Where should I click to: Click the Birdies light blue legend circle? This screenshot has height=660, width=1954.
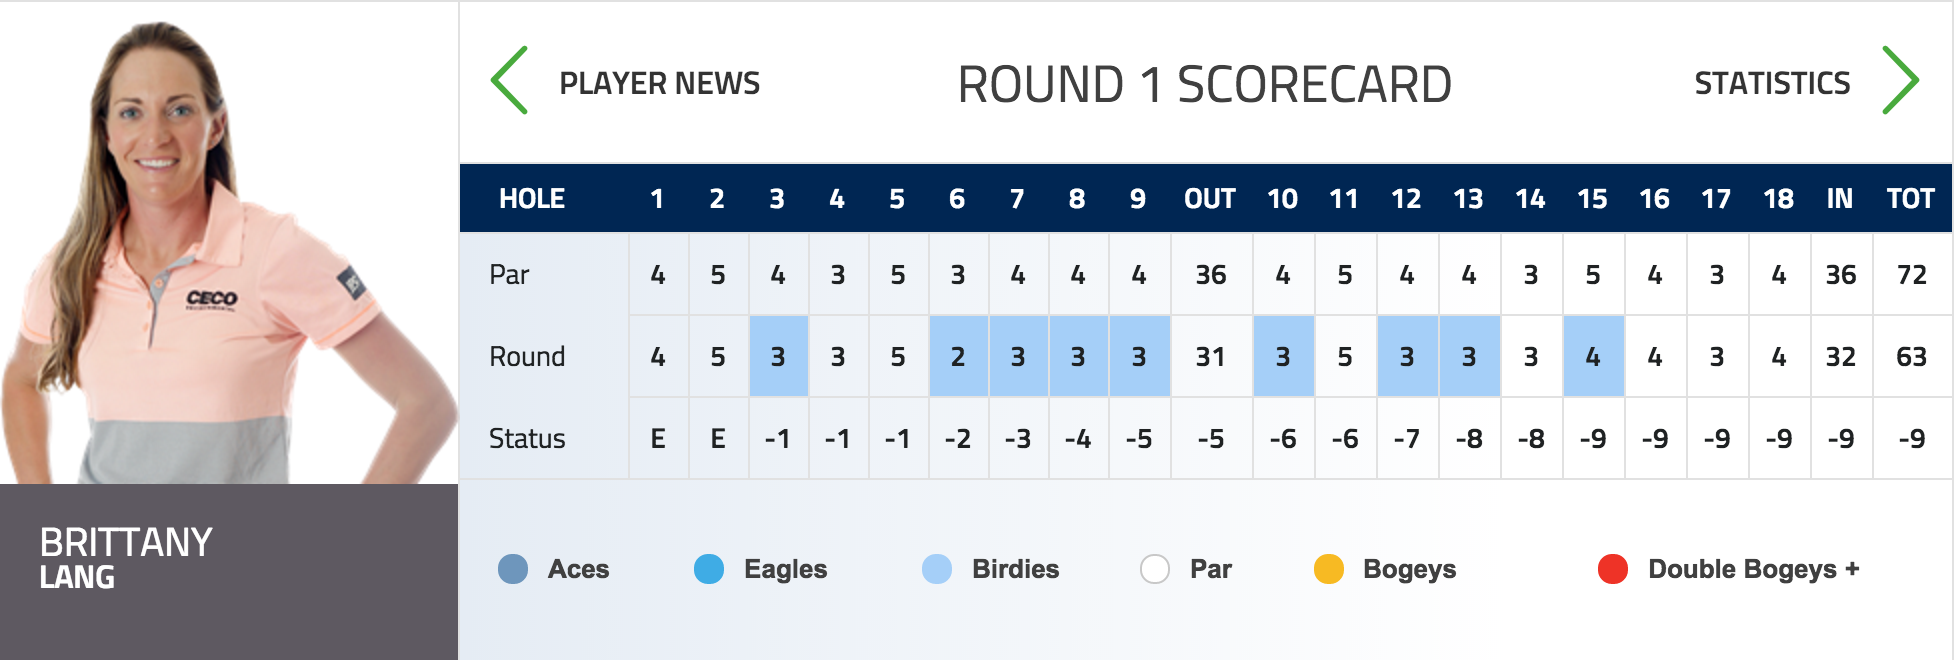[937, 569]
